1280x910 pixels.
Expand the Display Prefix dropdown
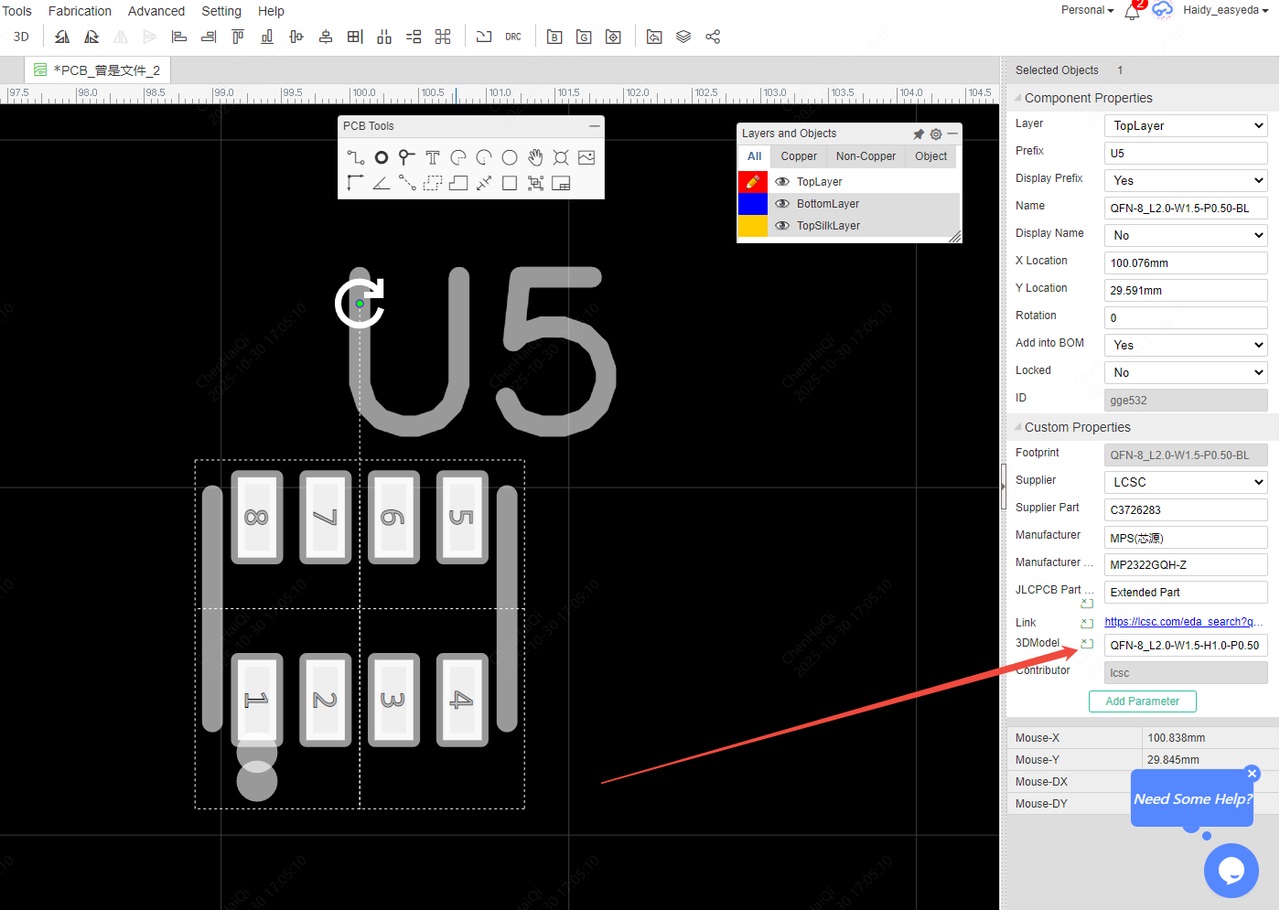coord(1185,181)
